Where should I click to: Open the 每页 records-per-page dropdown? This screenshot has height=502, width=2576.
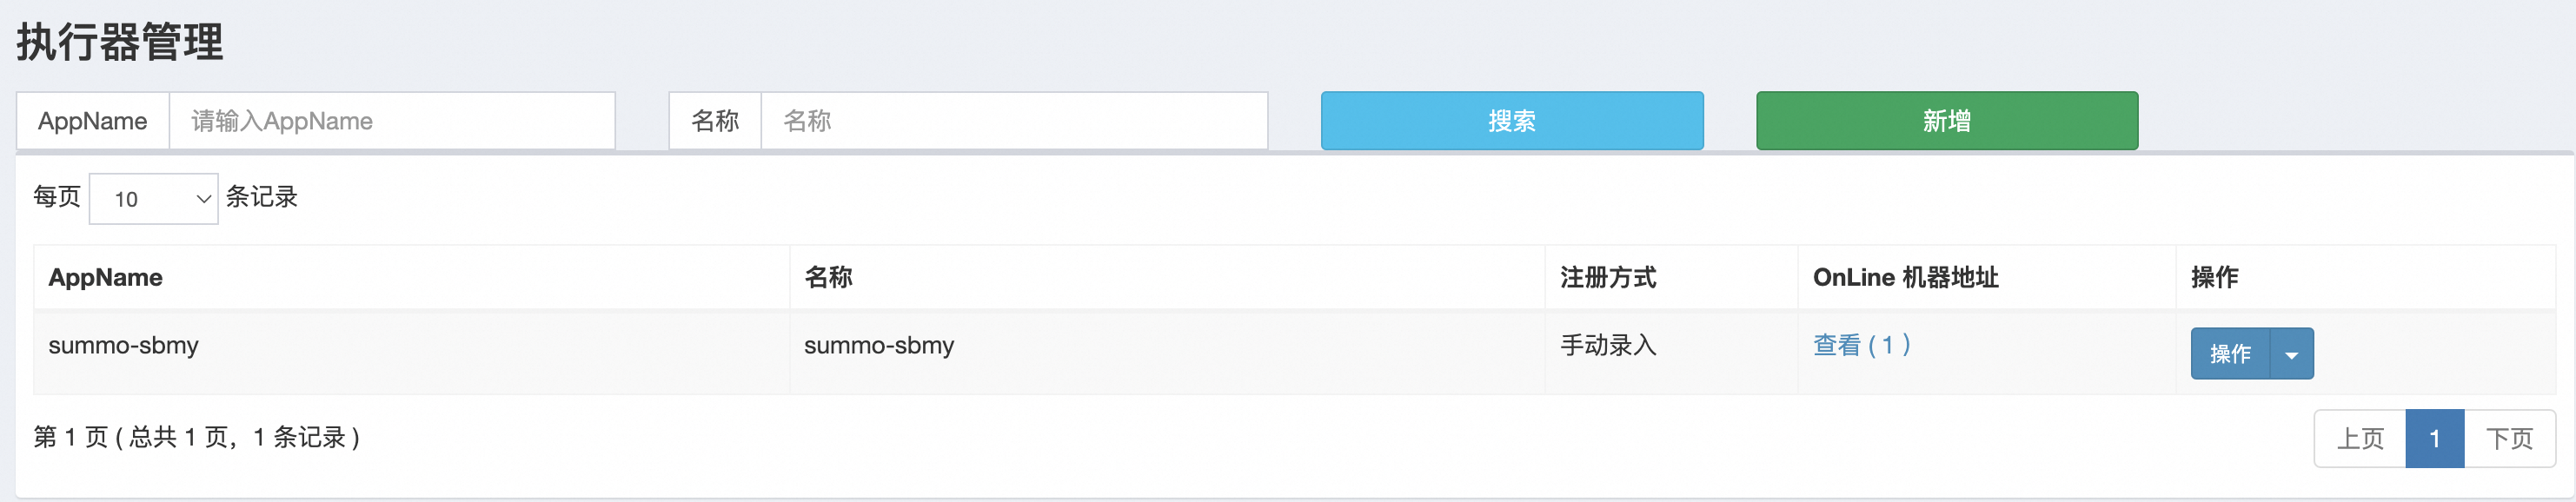153,198
